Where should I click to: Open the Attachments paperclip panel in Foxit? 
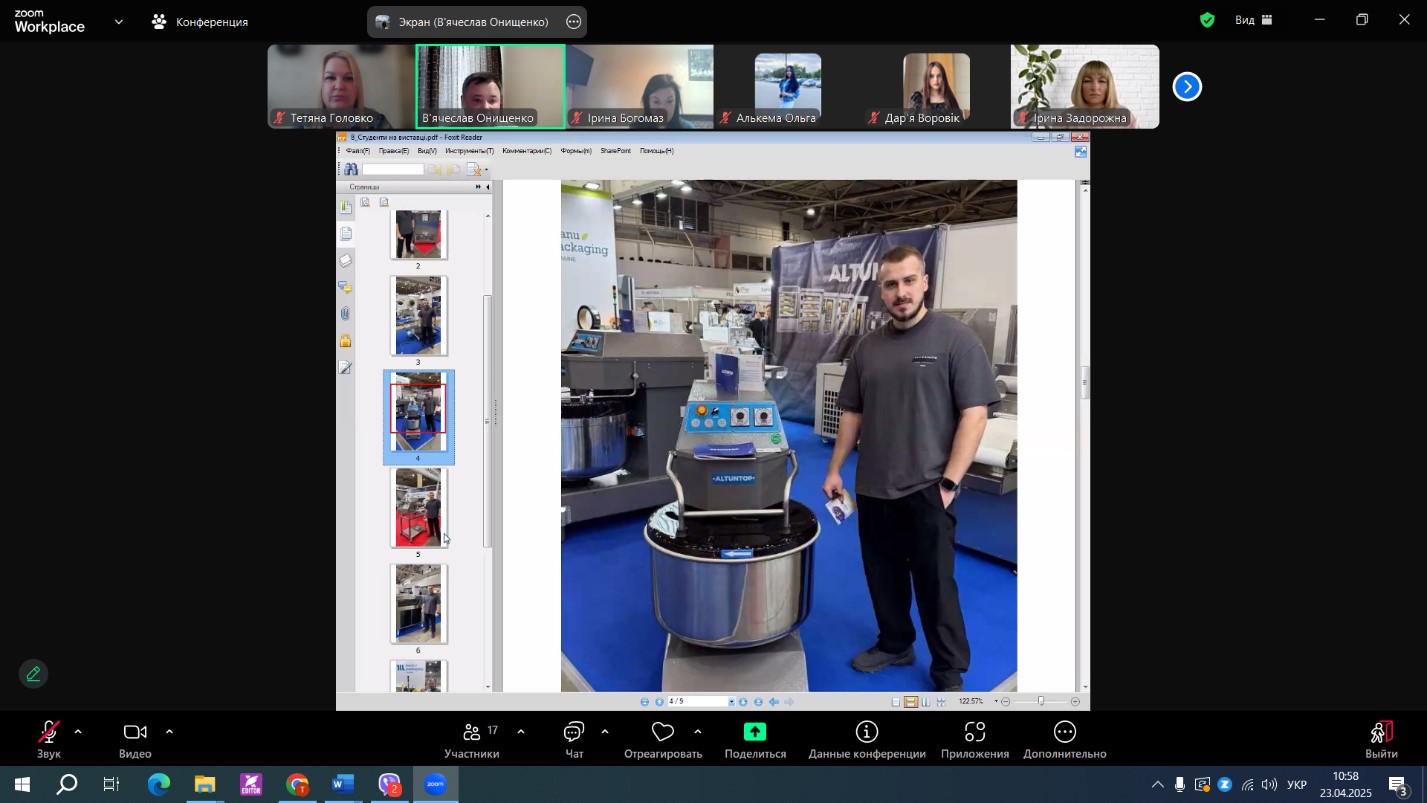345,313
